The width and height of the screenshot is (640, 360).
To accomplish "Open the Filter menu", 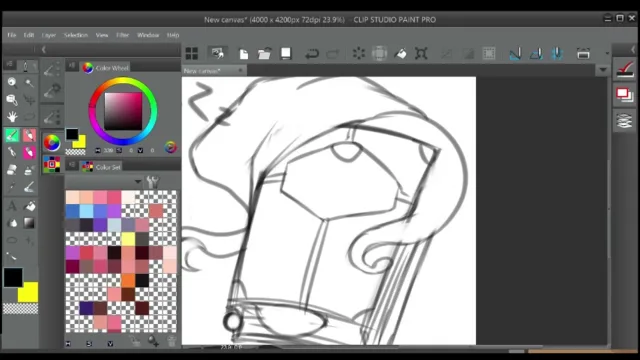I will 122,35.
